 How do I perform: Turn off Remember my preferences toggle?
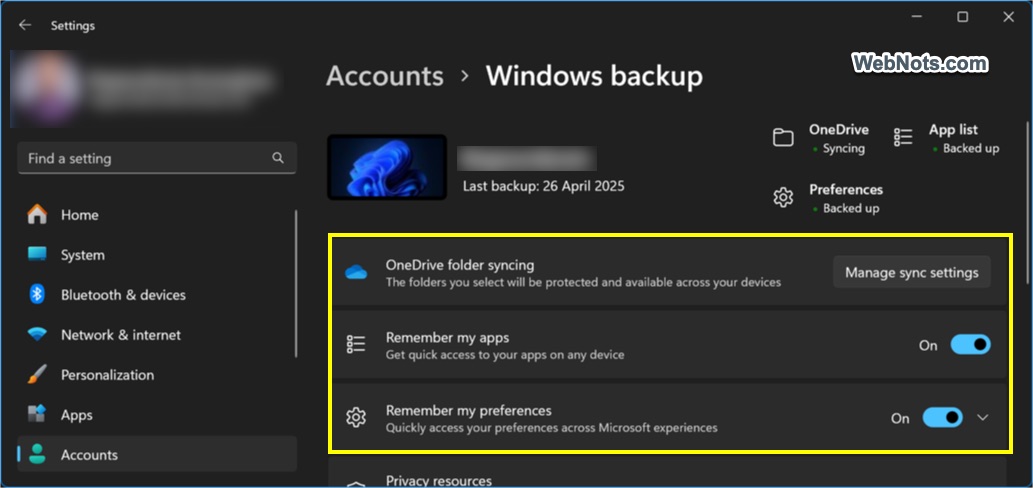pos(943,418)
